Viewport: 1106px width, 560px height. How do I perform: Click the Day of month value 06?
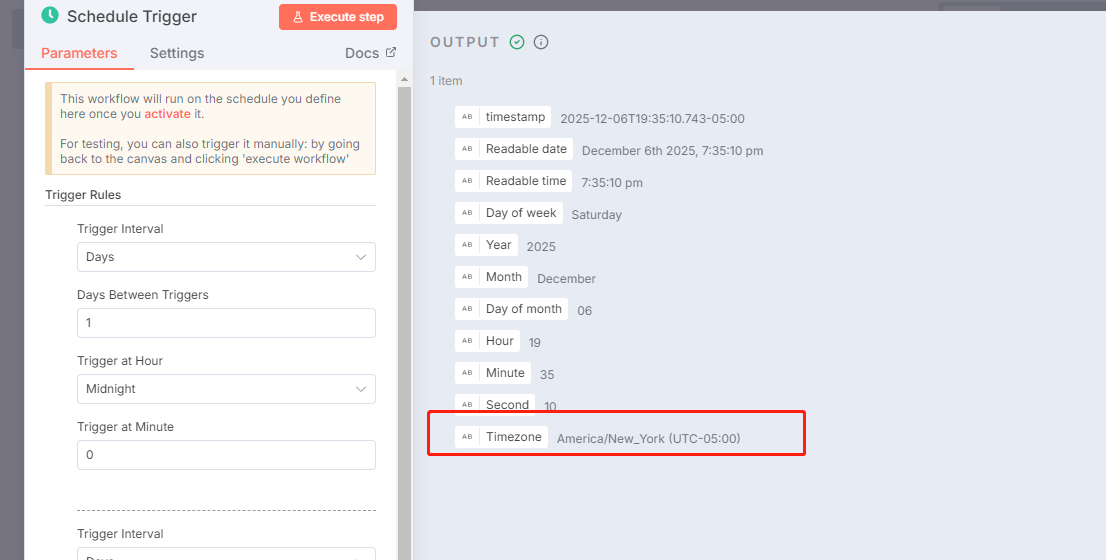585,310
